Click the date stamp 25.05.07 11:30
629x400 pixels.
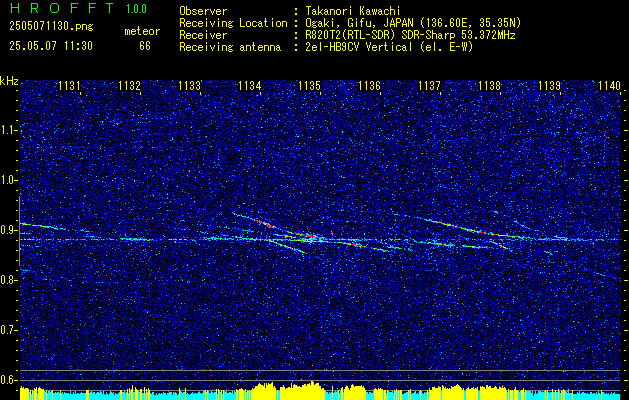tap(51, 46)
